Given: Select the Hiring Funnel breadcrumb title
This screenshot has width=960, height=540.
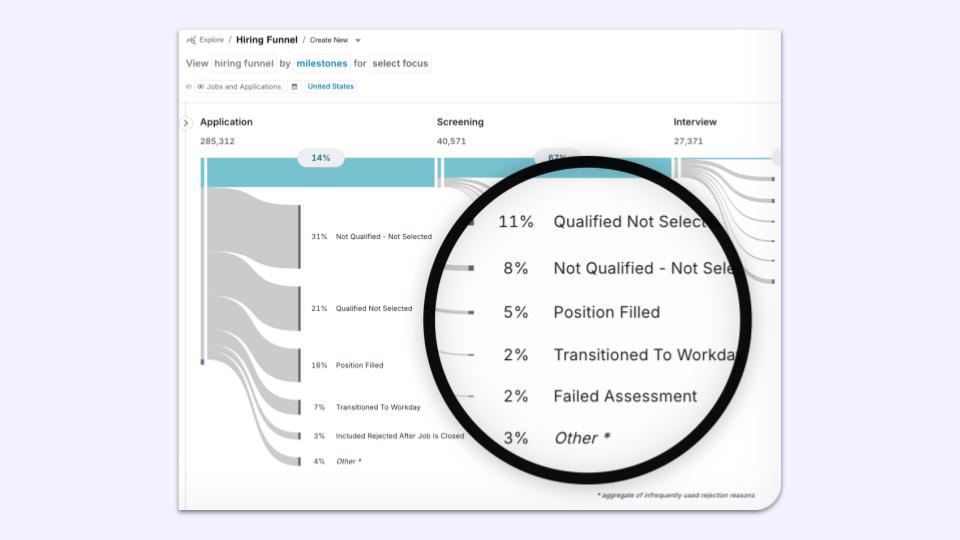Looking at the screenshot, I should 266,40.
